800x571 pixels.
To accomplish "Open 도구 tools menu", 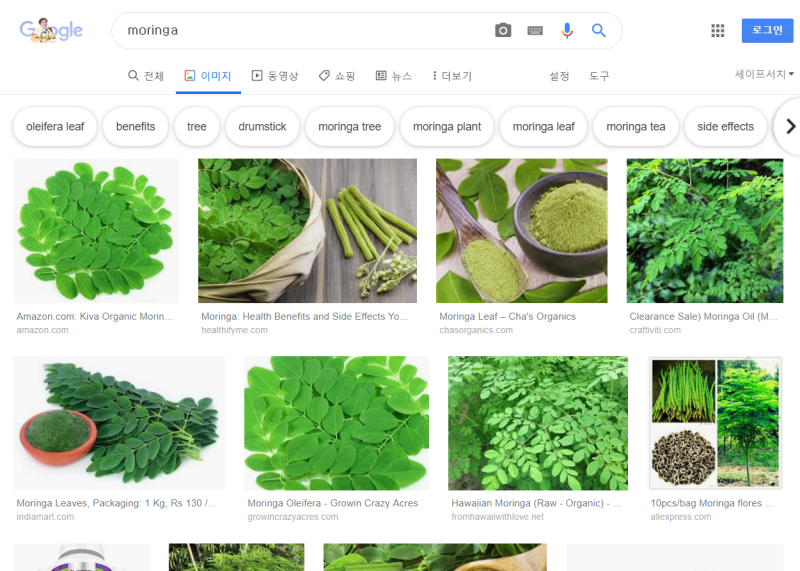I will coord(599,76).
